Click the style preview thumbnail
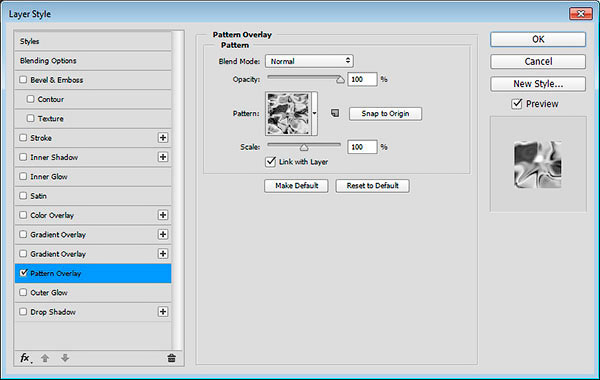 pos(538,165)
